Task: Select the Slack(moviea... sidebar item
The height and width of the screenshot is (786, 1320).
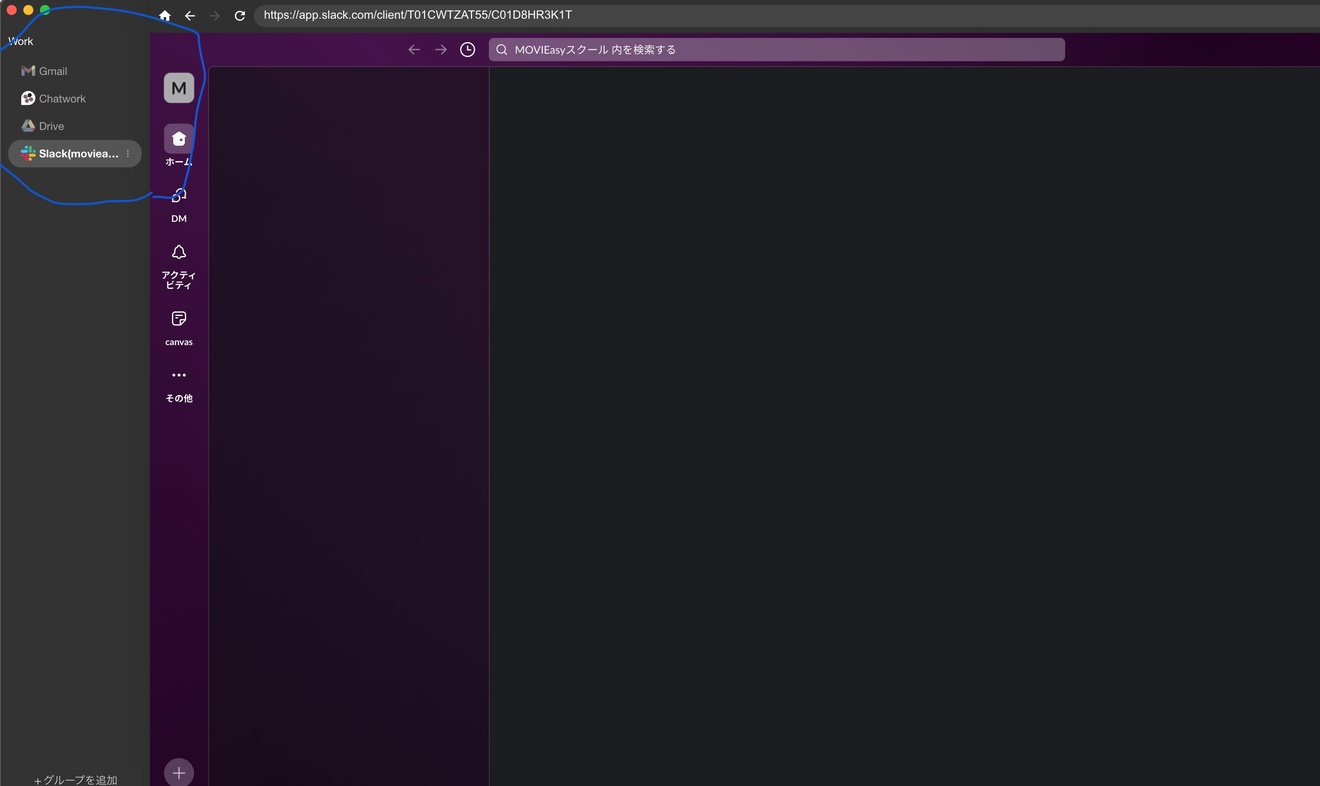Action: (x=75, y=153)
